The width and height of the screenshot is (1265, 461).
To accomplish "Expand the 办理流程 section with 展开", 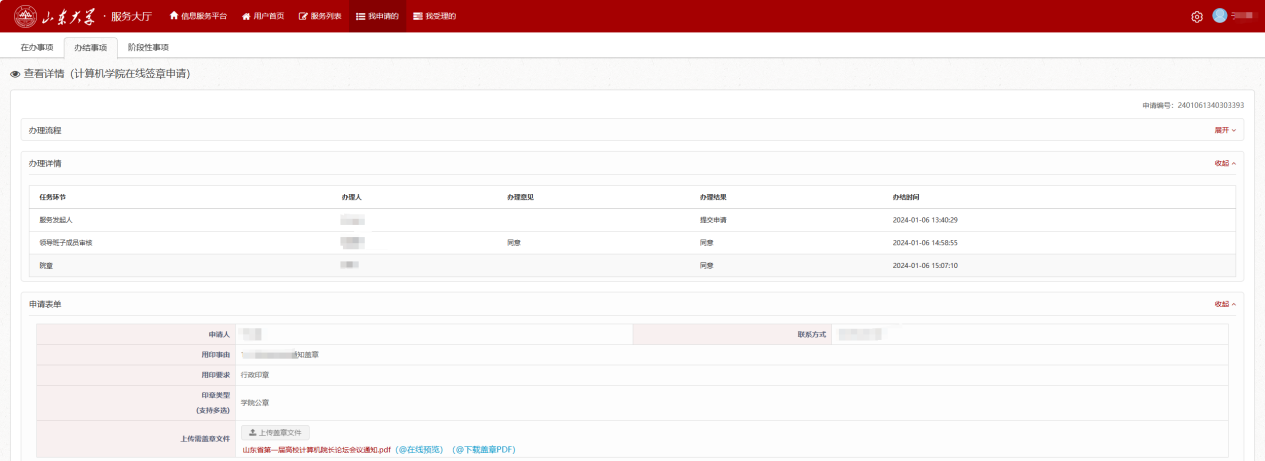I will tap(1225, 130).
